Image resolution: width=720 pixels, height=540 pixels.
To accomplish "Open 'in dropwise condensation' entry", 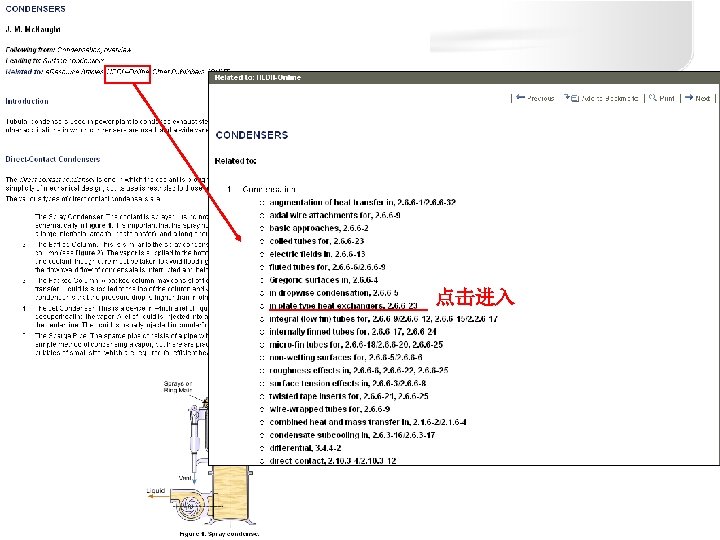I will click(334, 292).
